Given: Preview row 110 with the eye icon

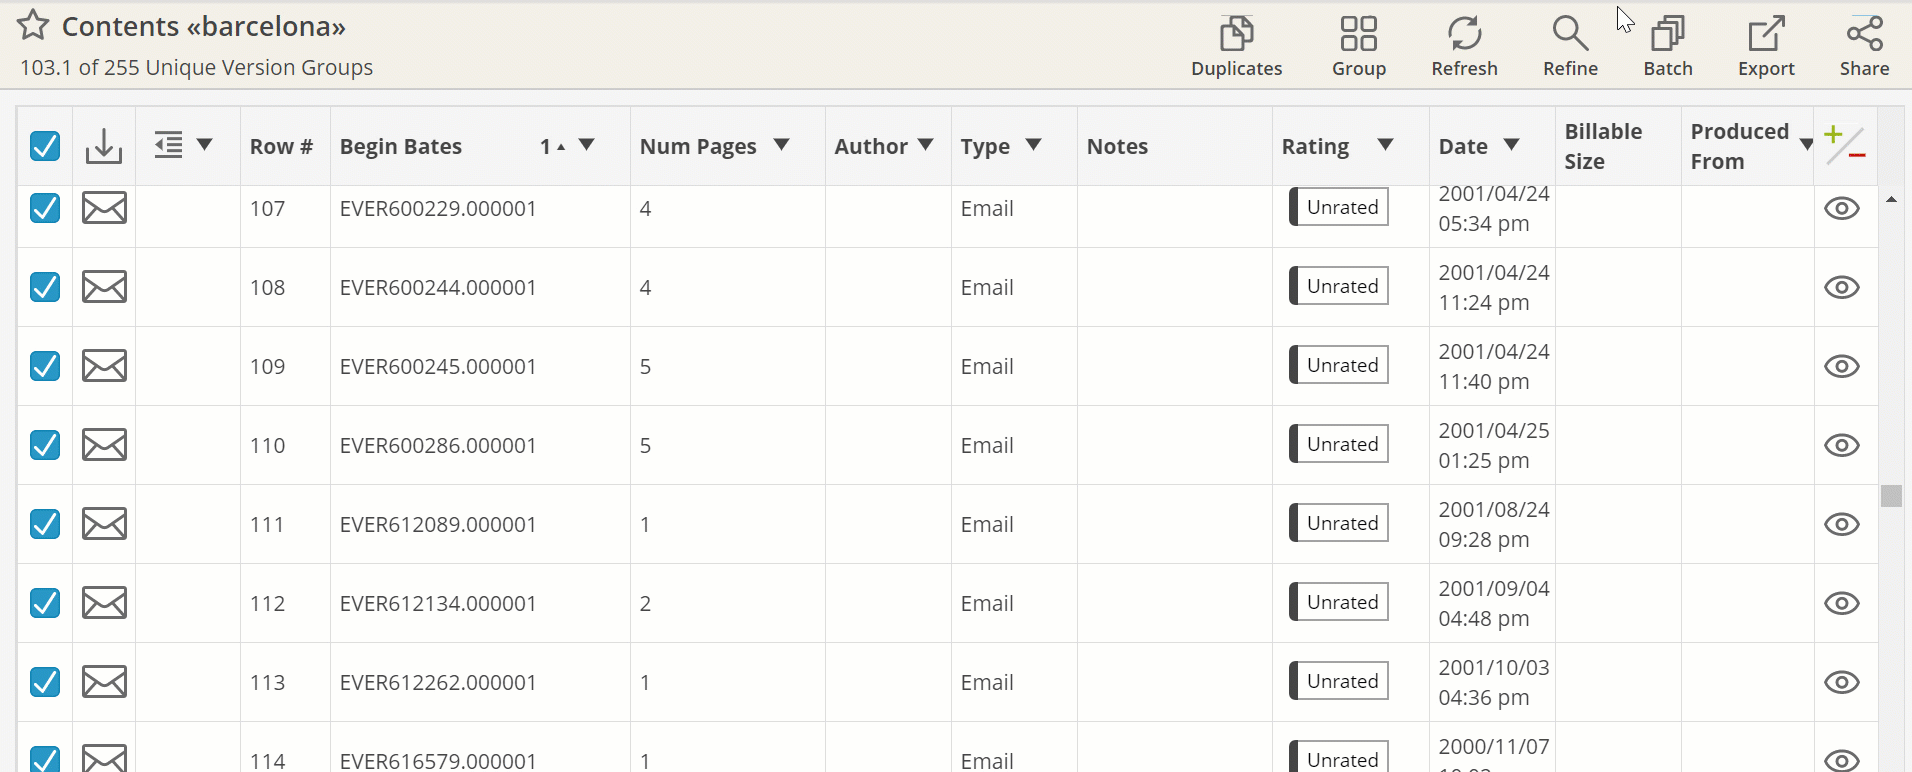Looking at the screenshot, I should click(1841, 445).
